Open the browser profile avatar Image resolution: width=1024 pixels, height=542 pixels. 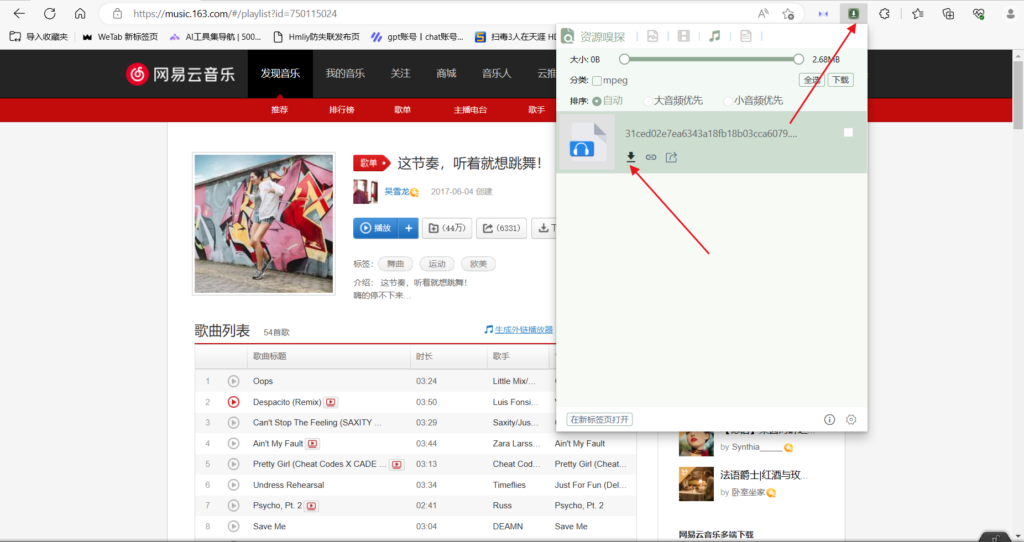click(x=1010, y=14)
